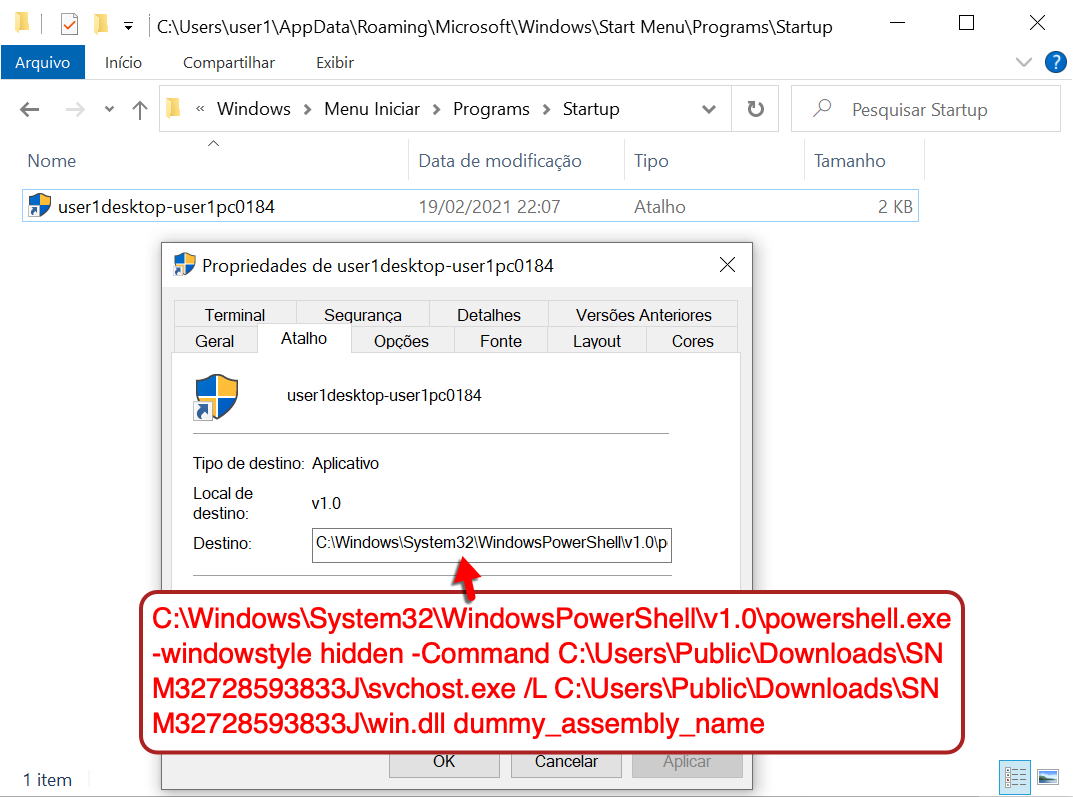Click the Pesquisar Startup search field

(x=926, y=109)
